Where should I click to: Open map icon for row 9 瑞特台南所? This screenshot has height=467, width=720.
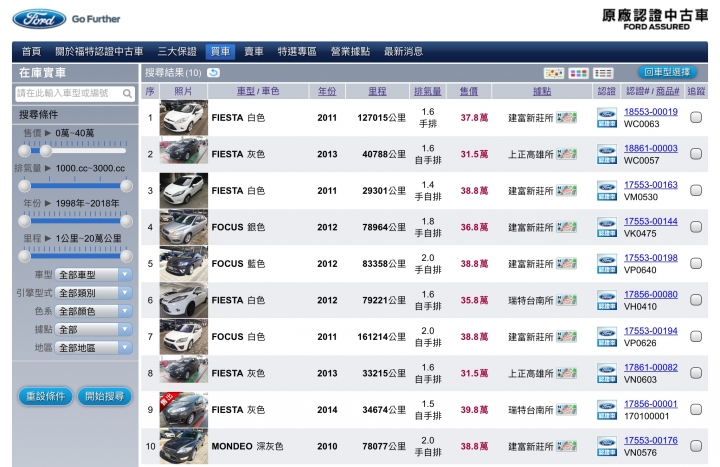[x=566, y=410]
